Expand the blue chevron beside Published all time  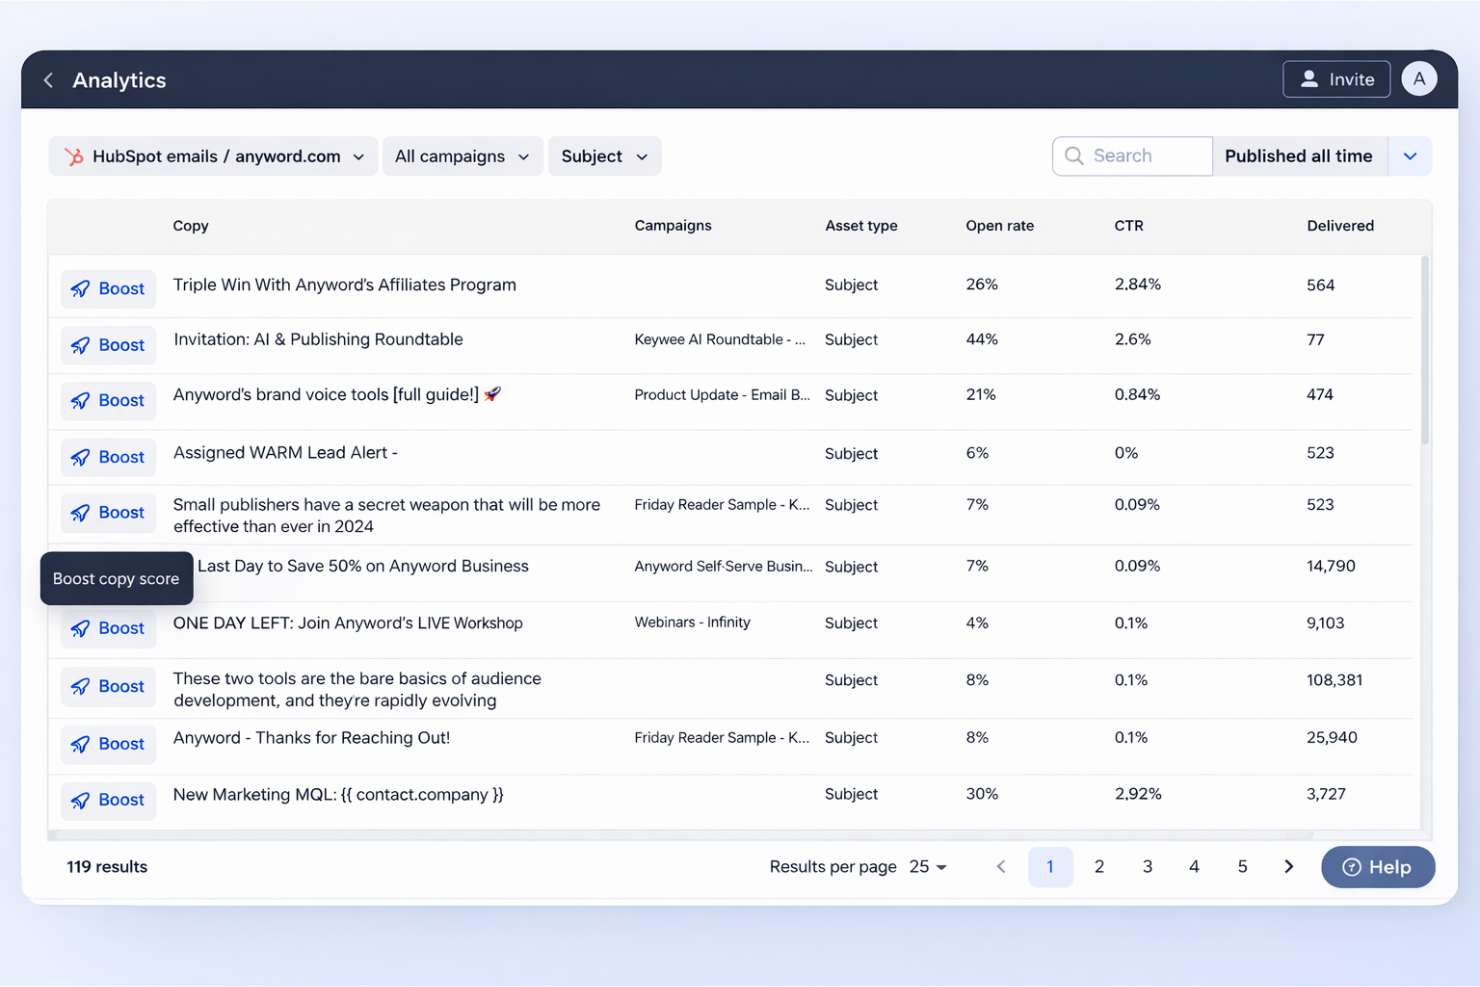coord(1410,156)
